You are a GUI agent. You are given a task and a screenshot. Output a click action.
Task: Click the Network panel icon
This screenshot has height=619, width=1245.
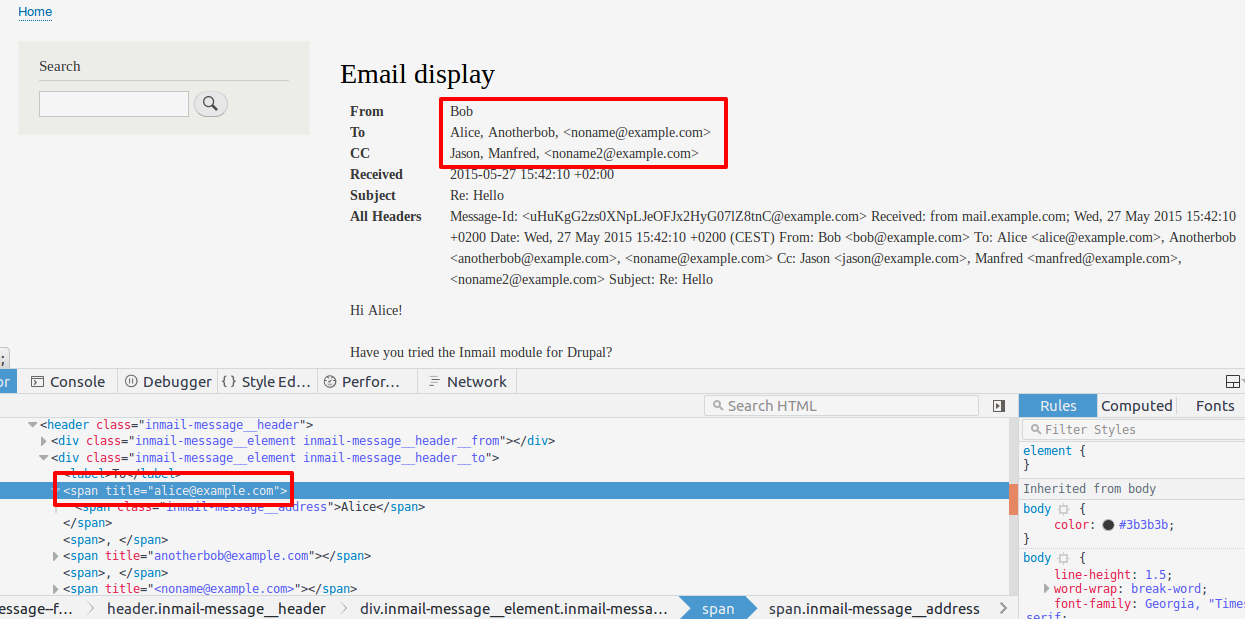pos(434,381)
